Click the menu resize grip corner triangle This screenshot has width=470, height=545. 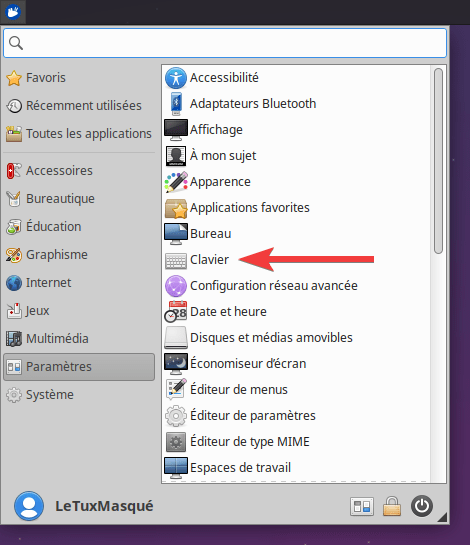click(443, 518)
